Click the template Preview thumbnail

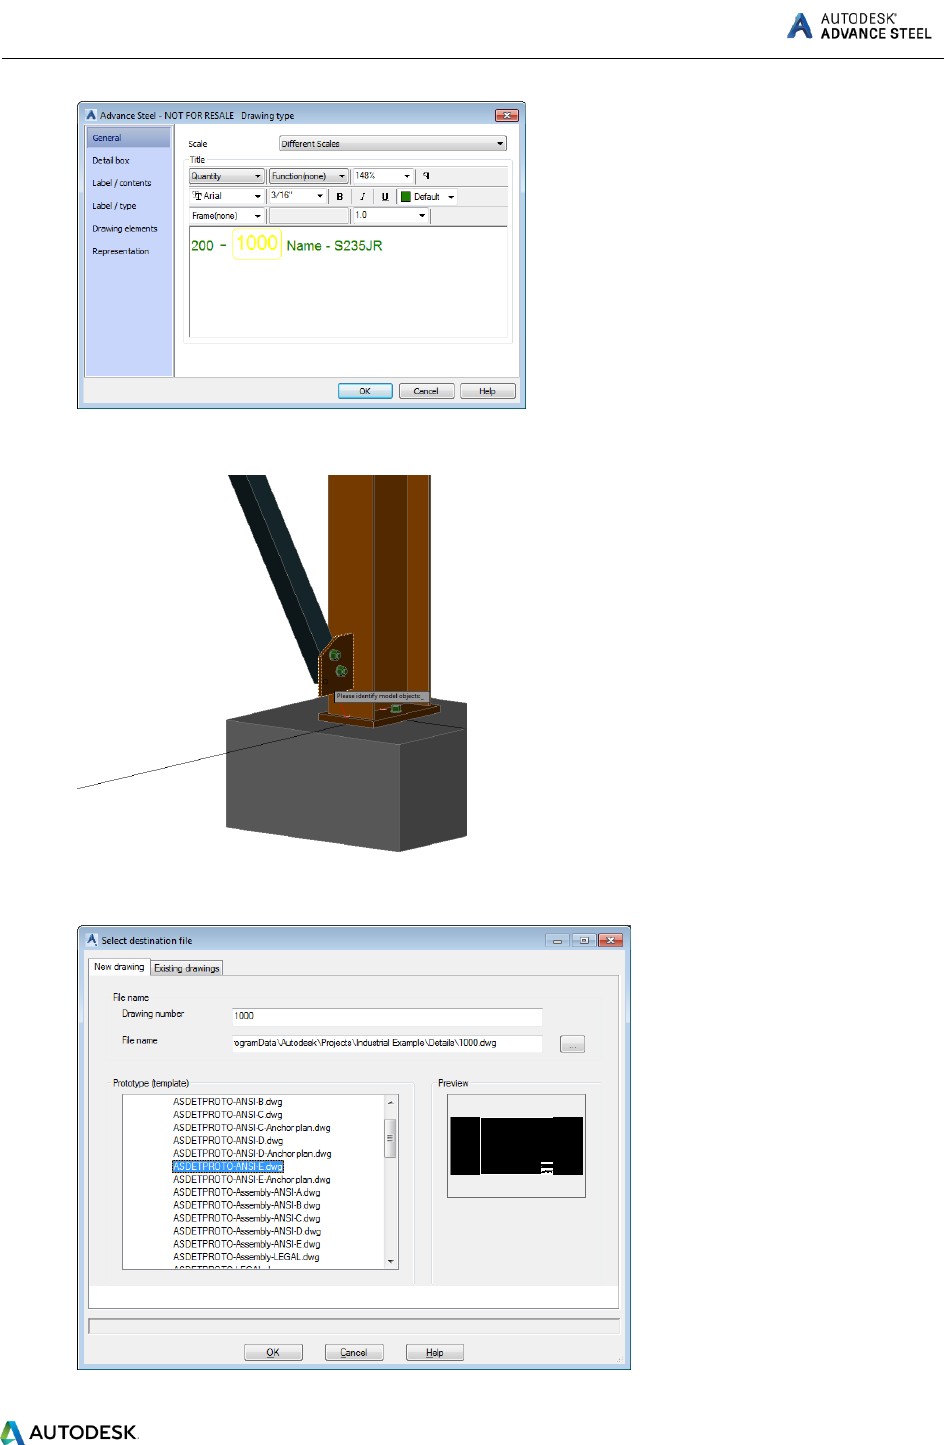tap(516, 1146)
